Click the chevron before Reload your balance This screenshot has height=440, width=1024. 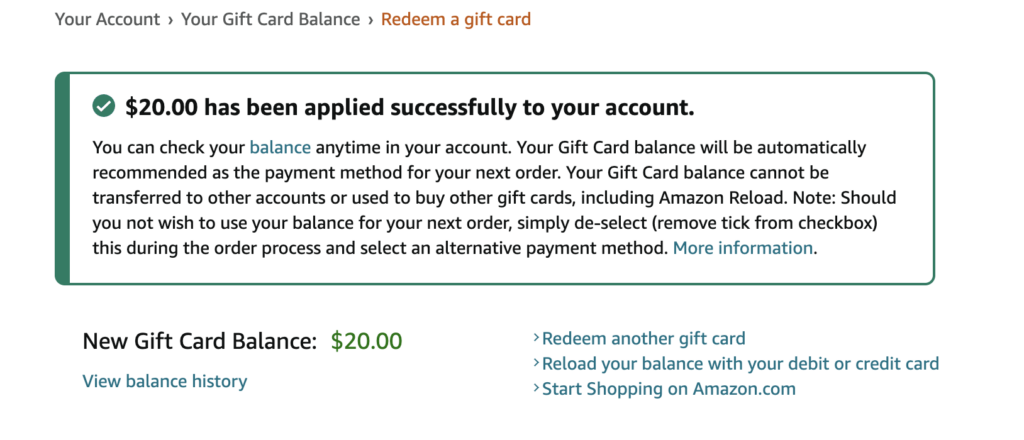537,364
